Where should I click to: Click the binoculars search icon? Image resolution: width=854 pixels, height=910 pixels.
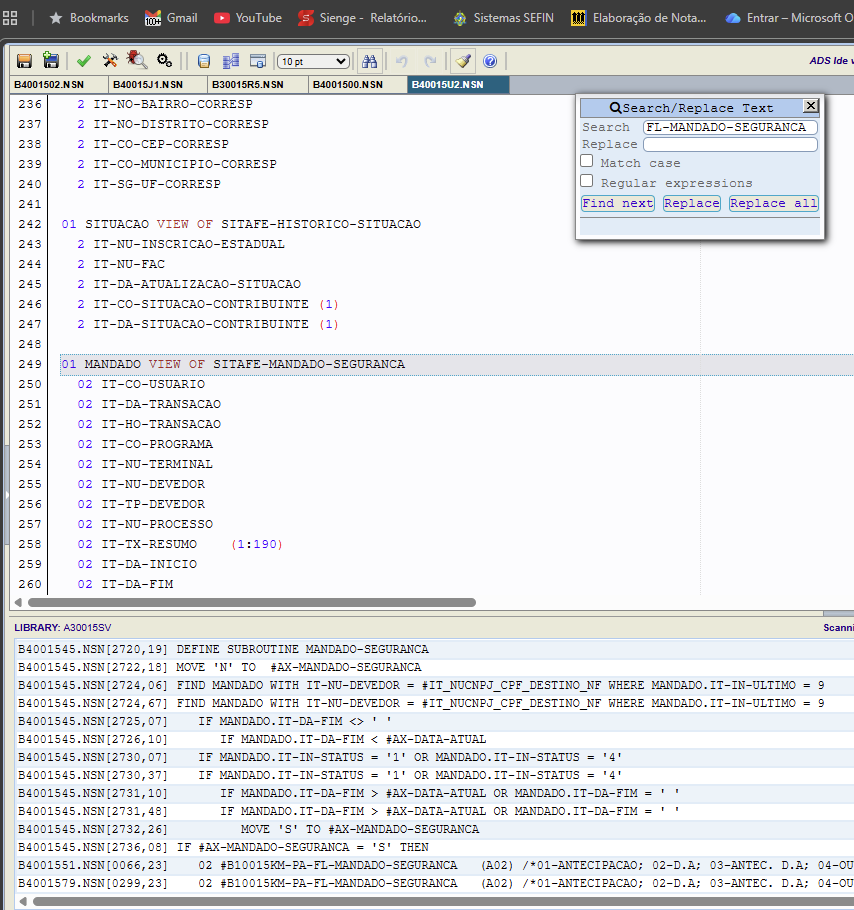click(x=370, y=61)
